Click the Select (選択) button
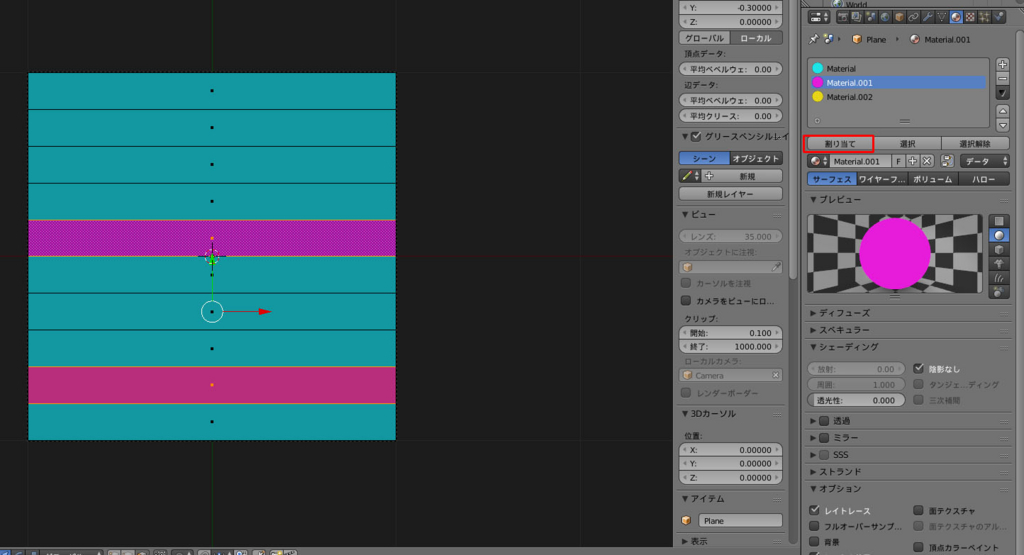The image size is (1024, 555). pos(908,144)
